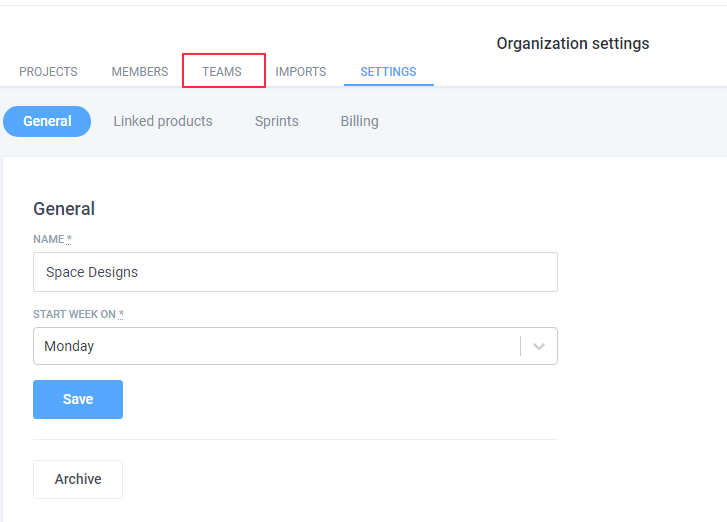Click the asterisk beside NAME label
This screenshot has height=522, width=727.
coord(69,239)
